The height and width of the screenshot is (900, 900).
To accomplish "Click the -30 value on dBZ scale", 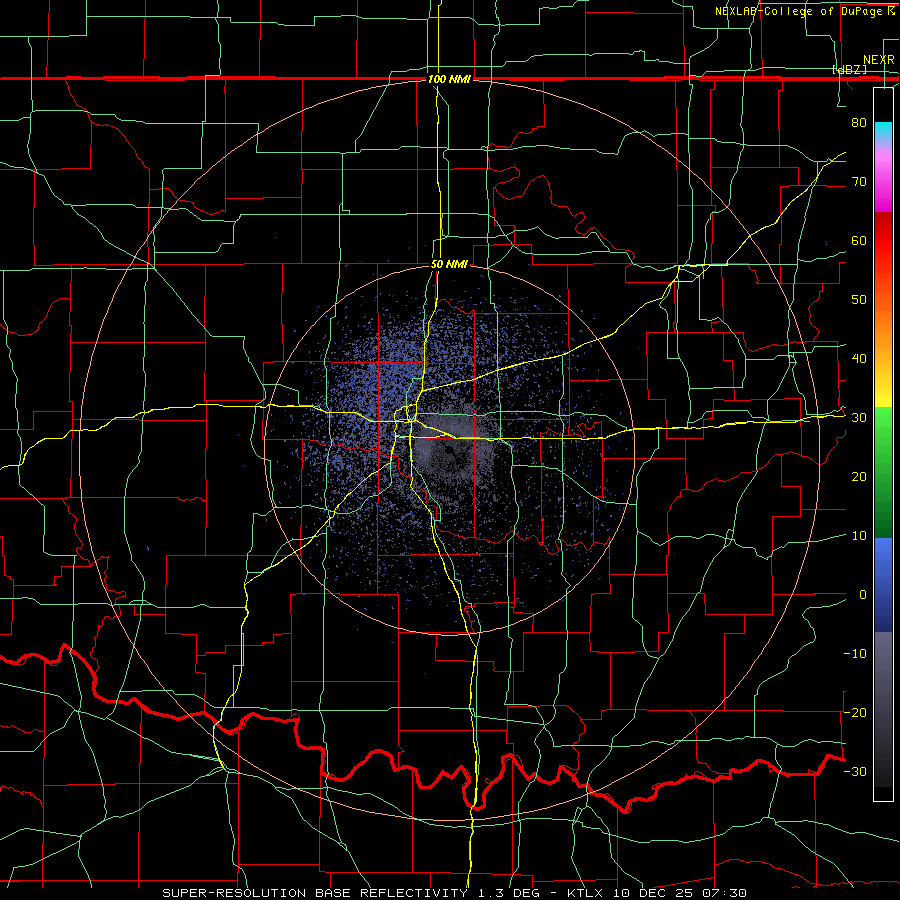I will (x=855, y=771).
